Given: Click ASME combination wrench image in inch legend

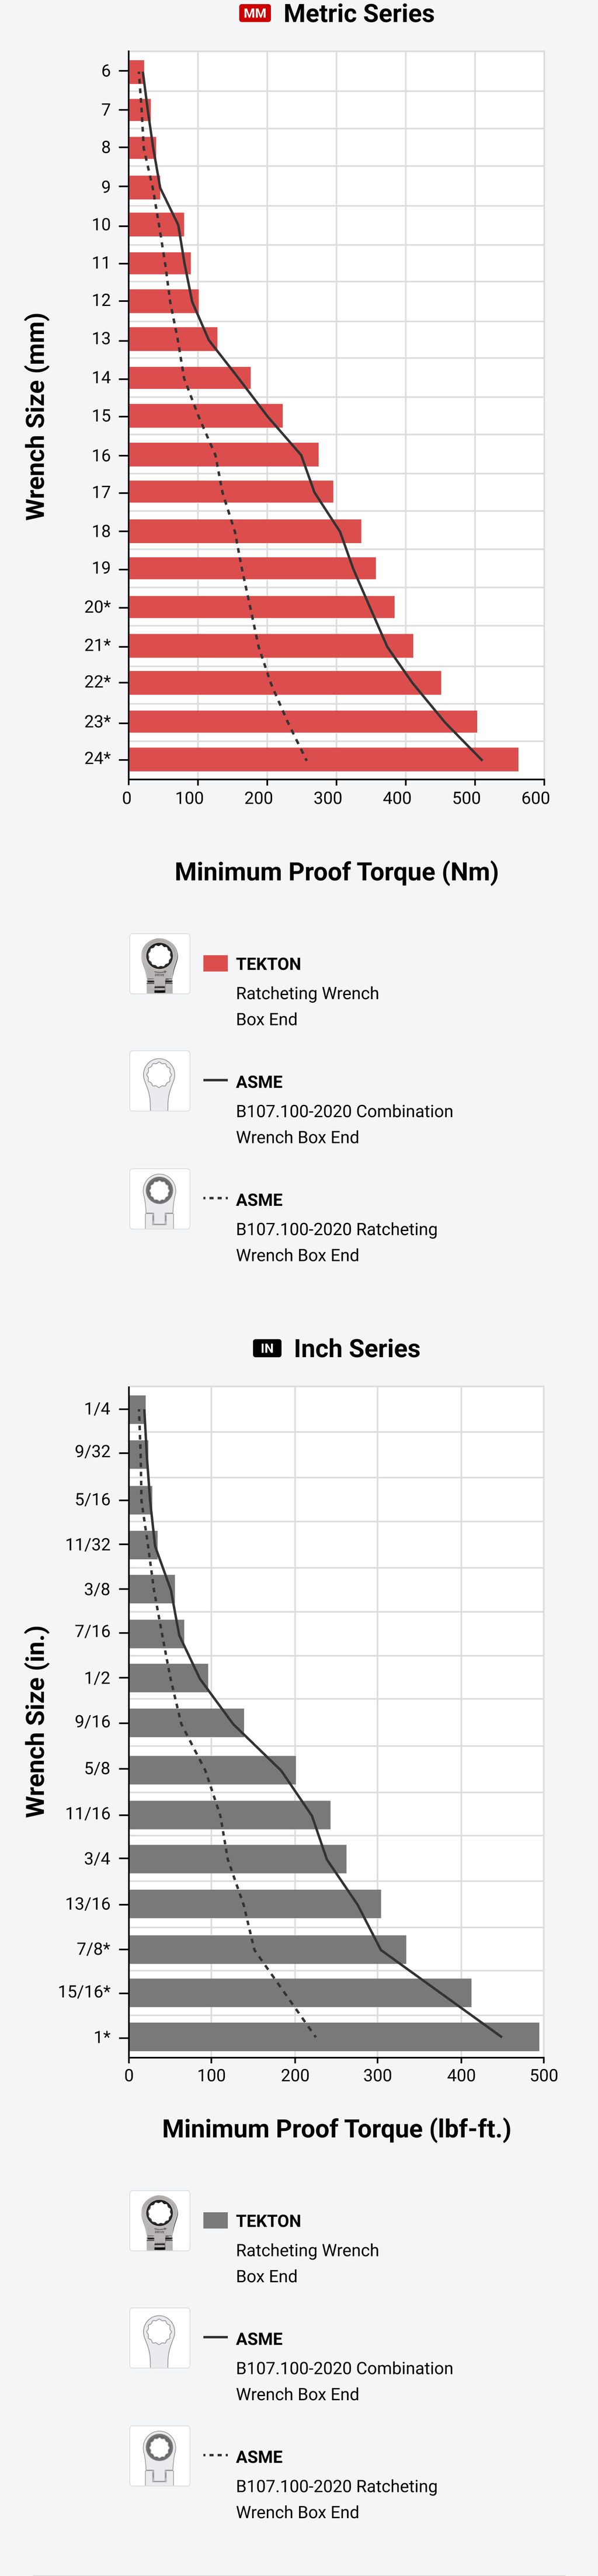Looking at the screenshot, I should (159, 2339).
